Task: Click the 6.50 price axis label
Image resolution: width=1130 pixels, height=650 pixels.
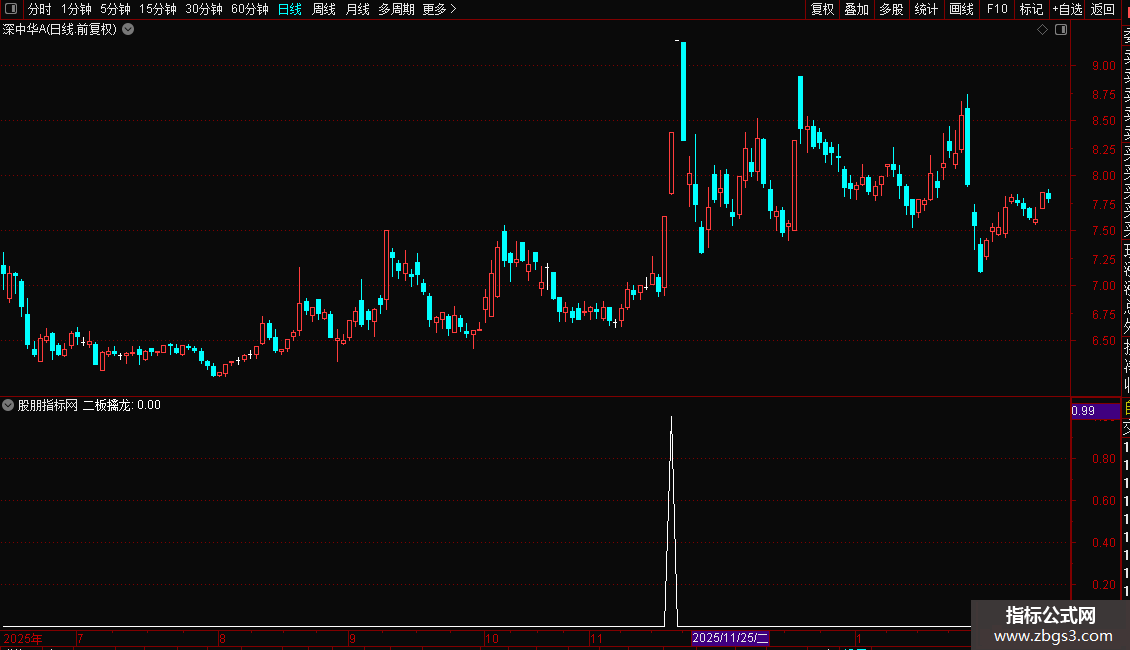Action: [1103, 341]
